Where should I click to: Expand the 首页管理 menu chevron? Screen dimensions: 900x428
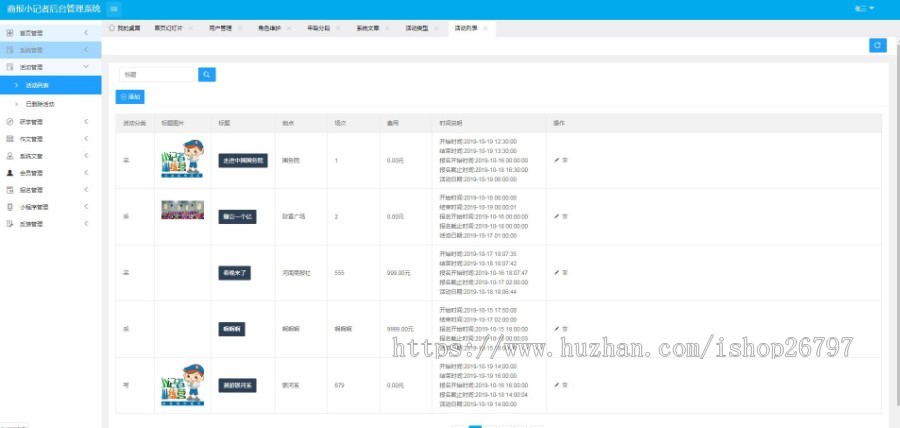(86, 33)
